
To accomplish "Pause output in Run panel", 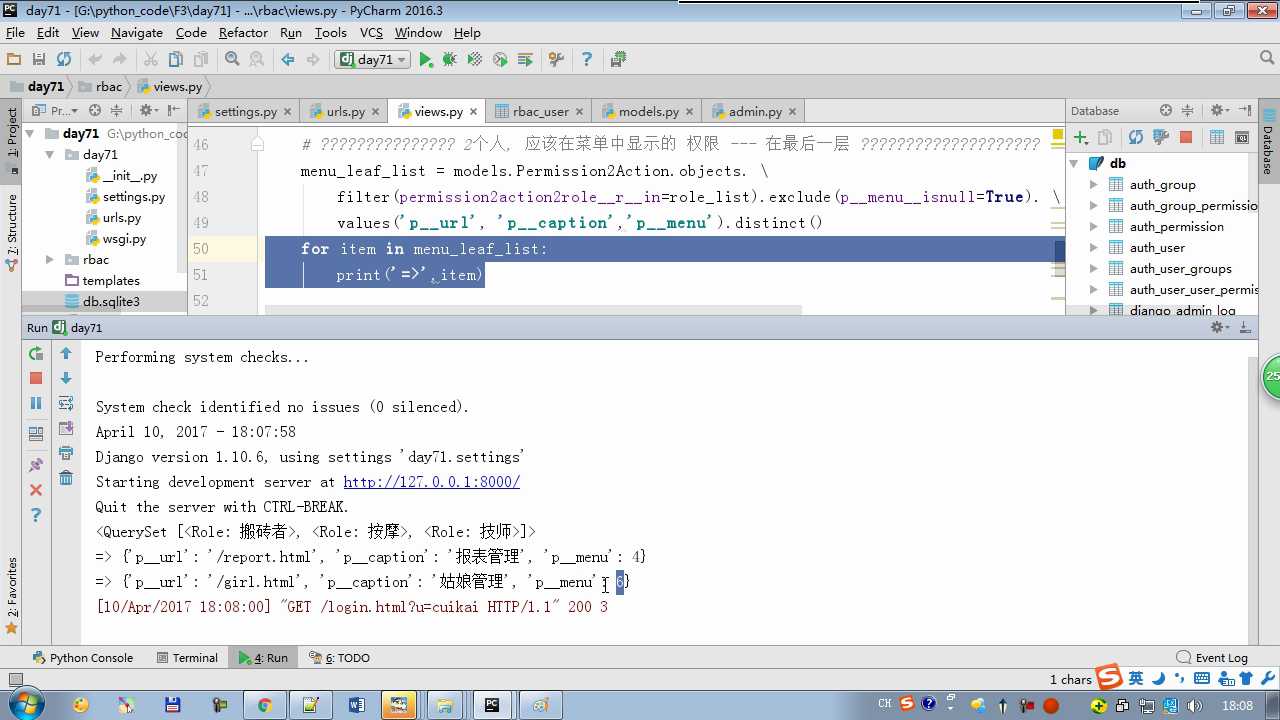I will click(36, 403).
